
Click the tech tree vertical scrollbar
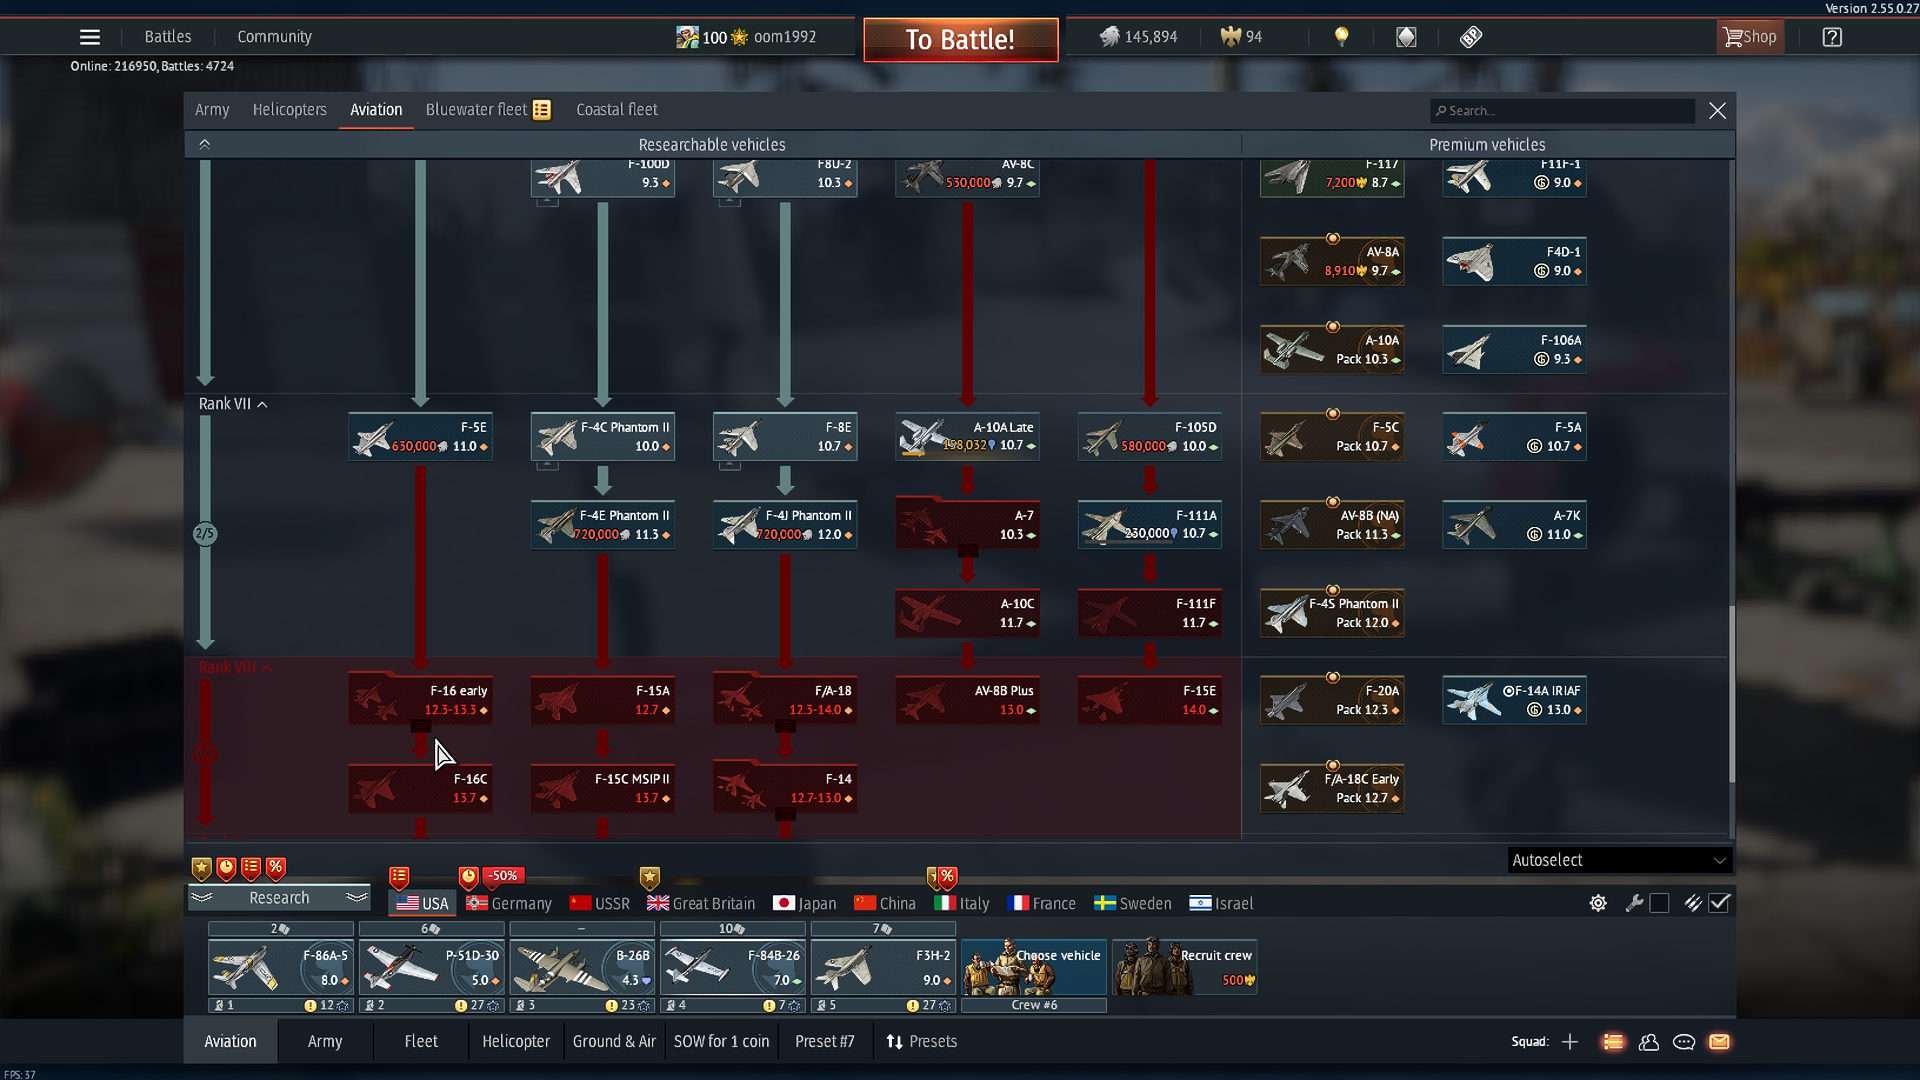coord(1731,693)
